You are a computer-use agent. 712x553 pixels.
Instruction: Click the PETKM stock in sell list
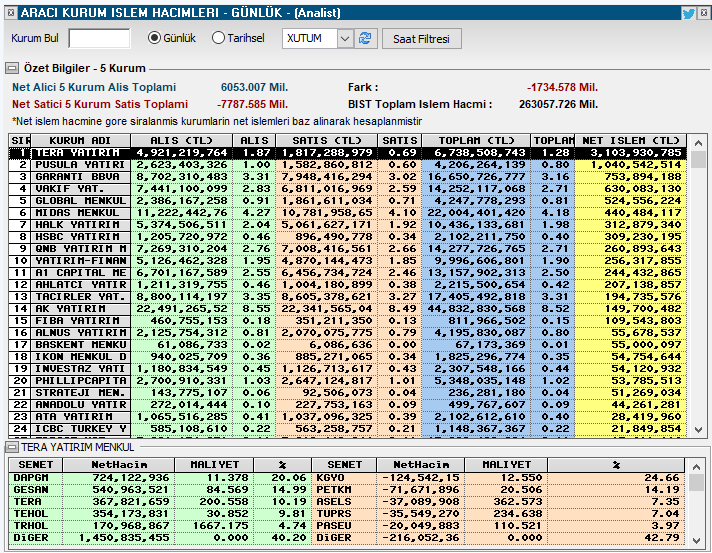tap(334, 490)
